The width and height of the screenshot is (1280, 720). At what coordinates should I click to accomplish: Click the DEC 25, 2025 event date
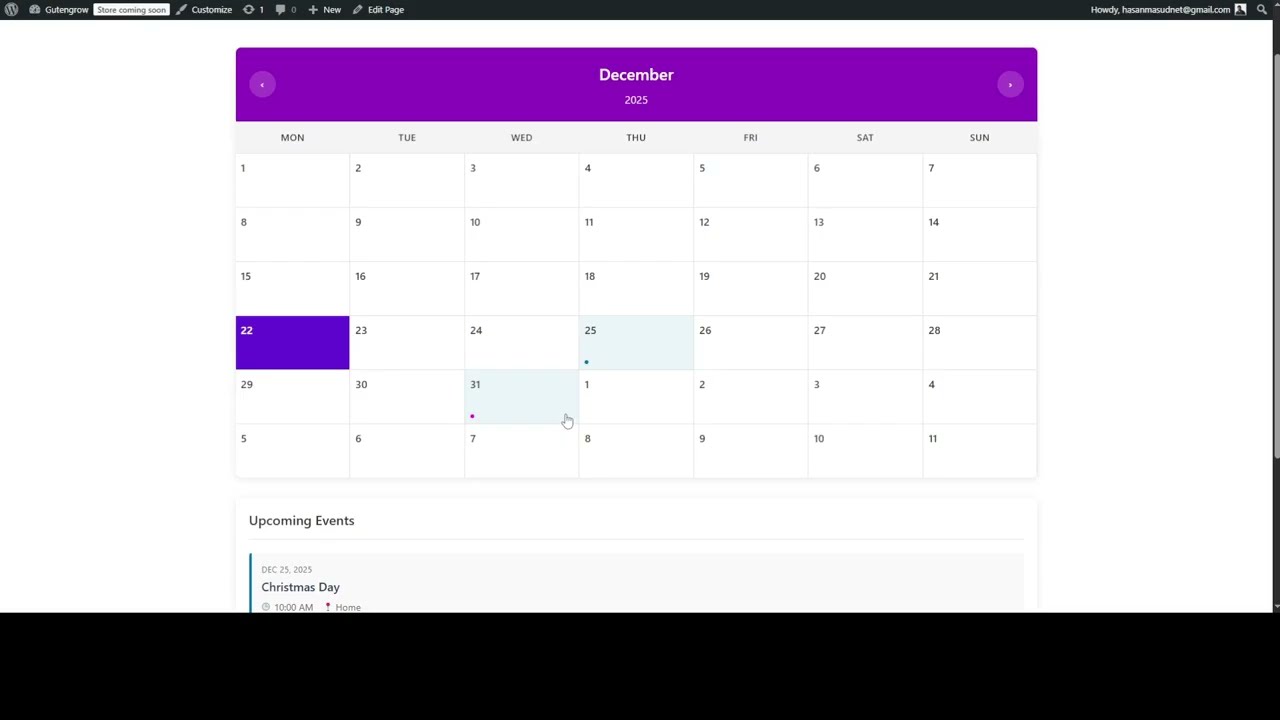[x=286, y=569]
